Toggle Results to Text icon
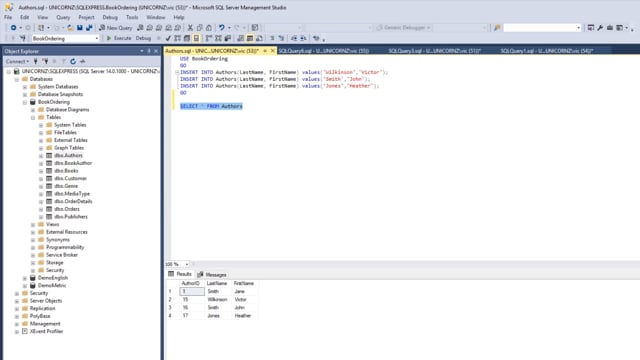The height and width of the screenshot is (360, 640). click(240, 38)
